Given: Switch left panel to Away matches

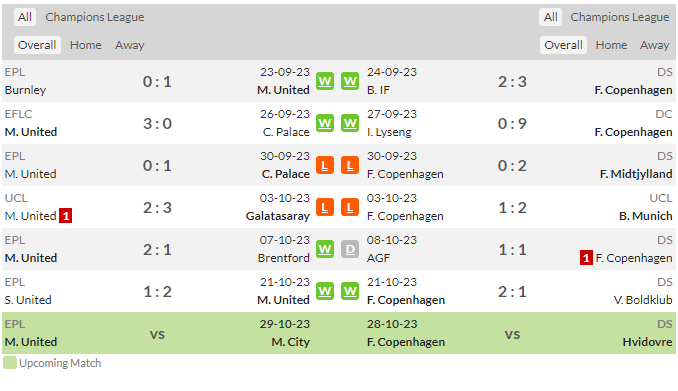Looking at the screenshot, I should 129,45.
